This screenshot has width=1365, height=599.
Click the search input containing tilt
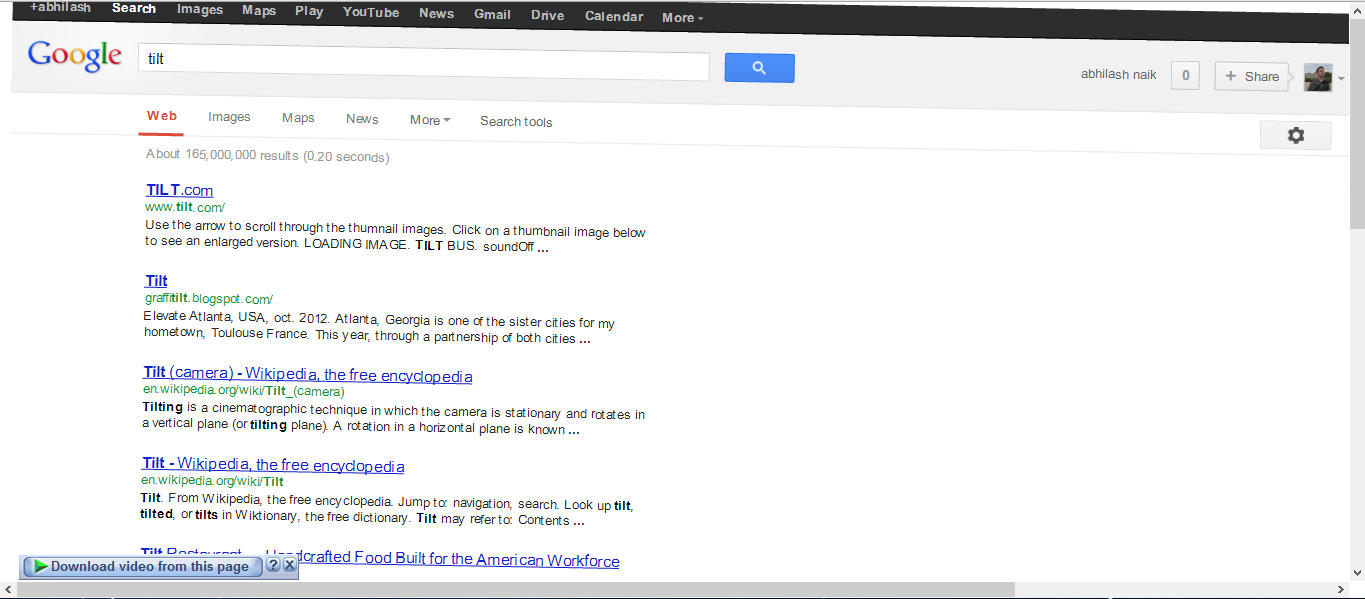(424, 60)
